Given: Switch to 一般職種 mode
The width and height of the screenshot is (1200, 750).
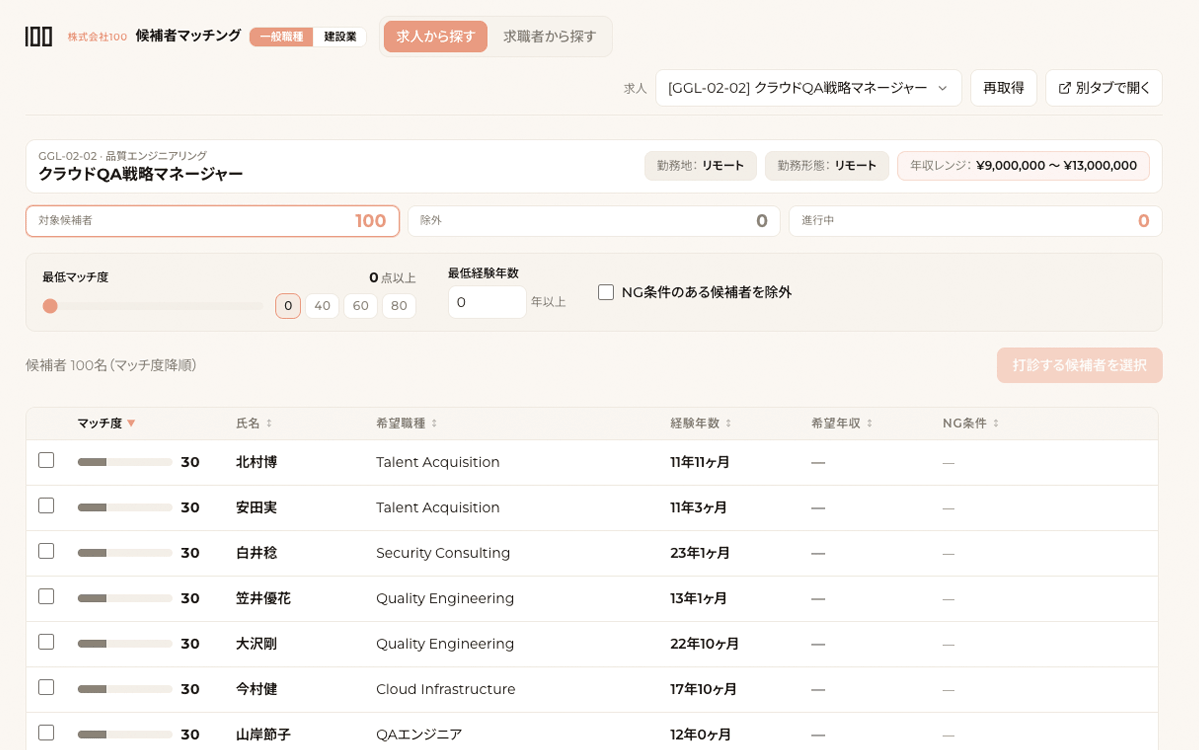Looking at the screenshot, I should click(x=281, y=37).
